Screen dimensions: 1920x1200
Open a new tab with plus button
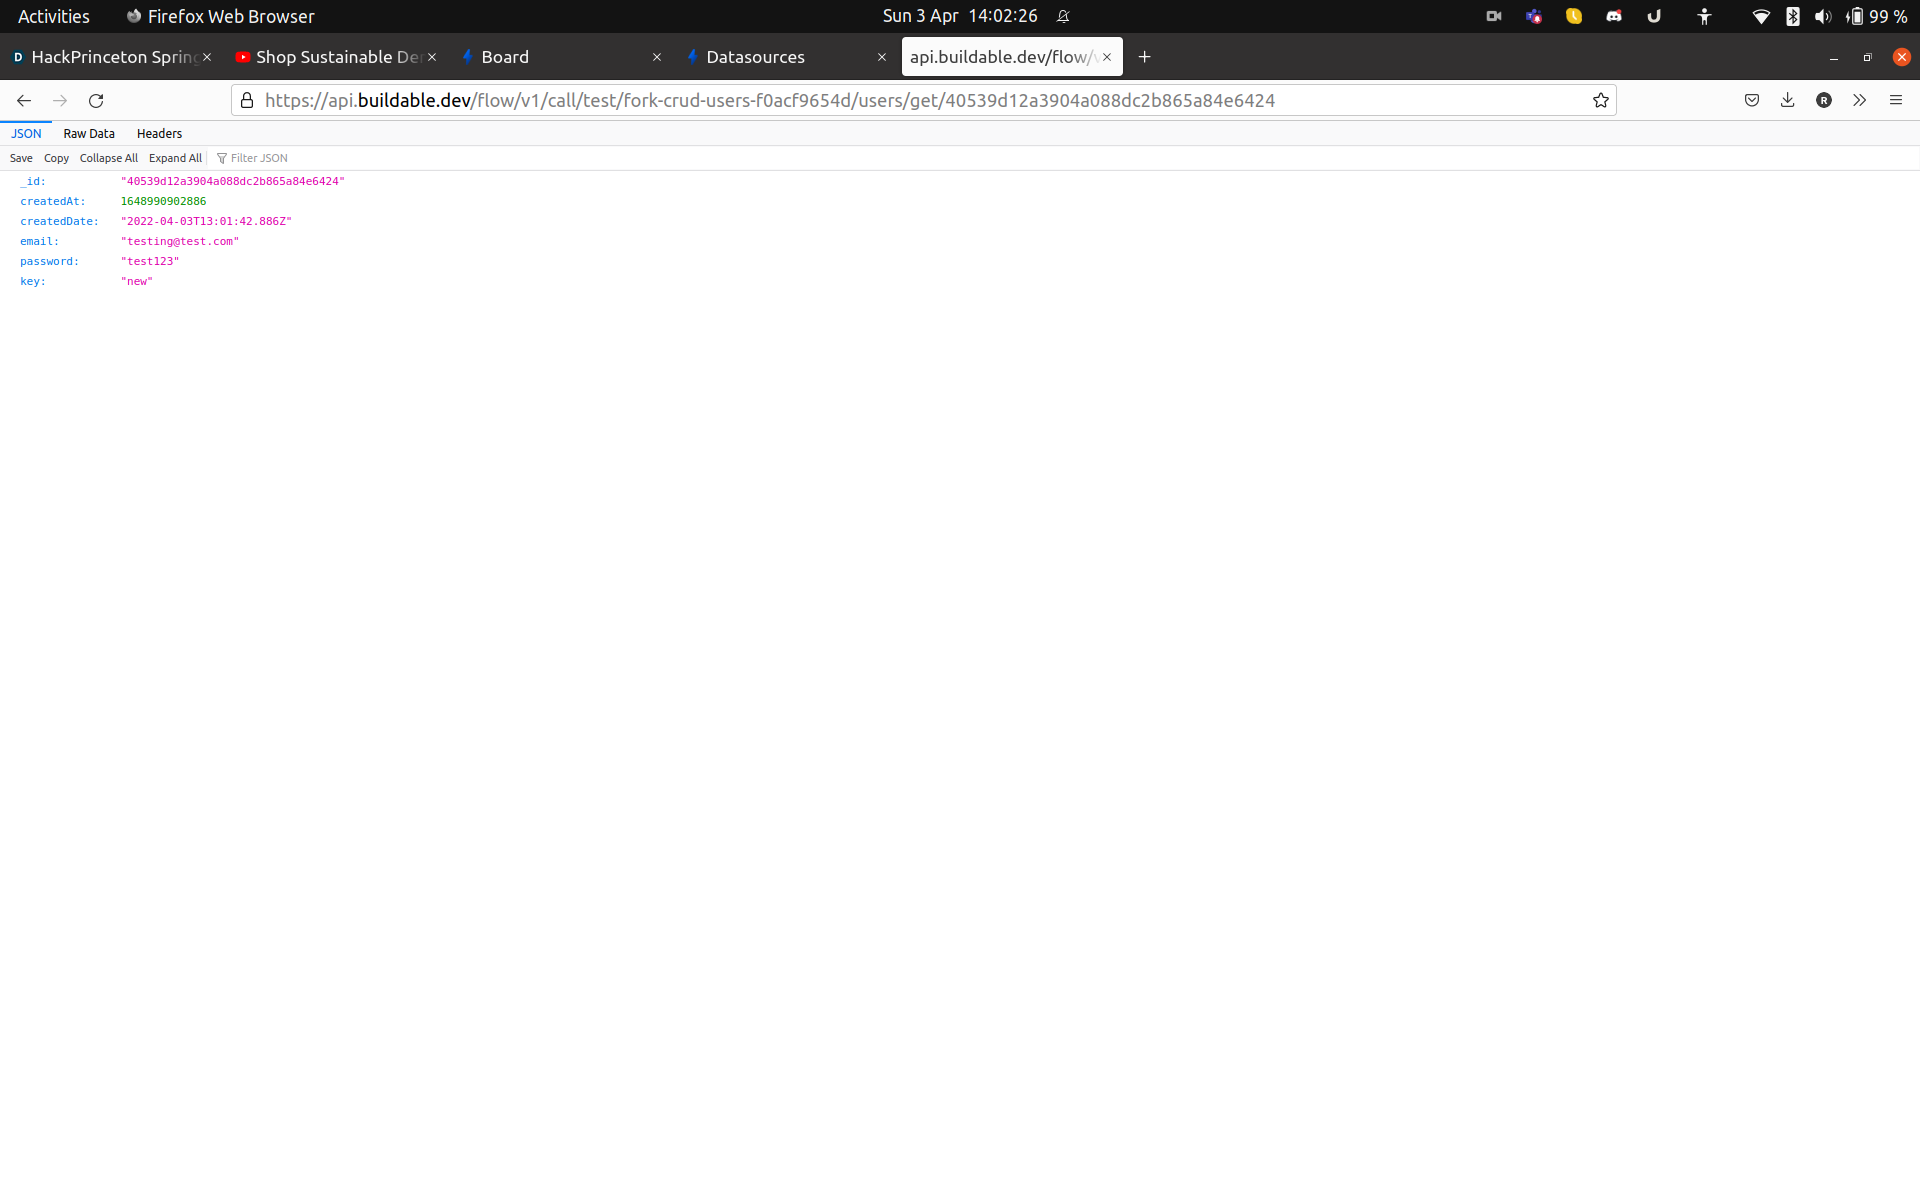(1145, 57)
